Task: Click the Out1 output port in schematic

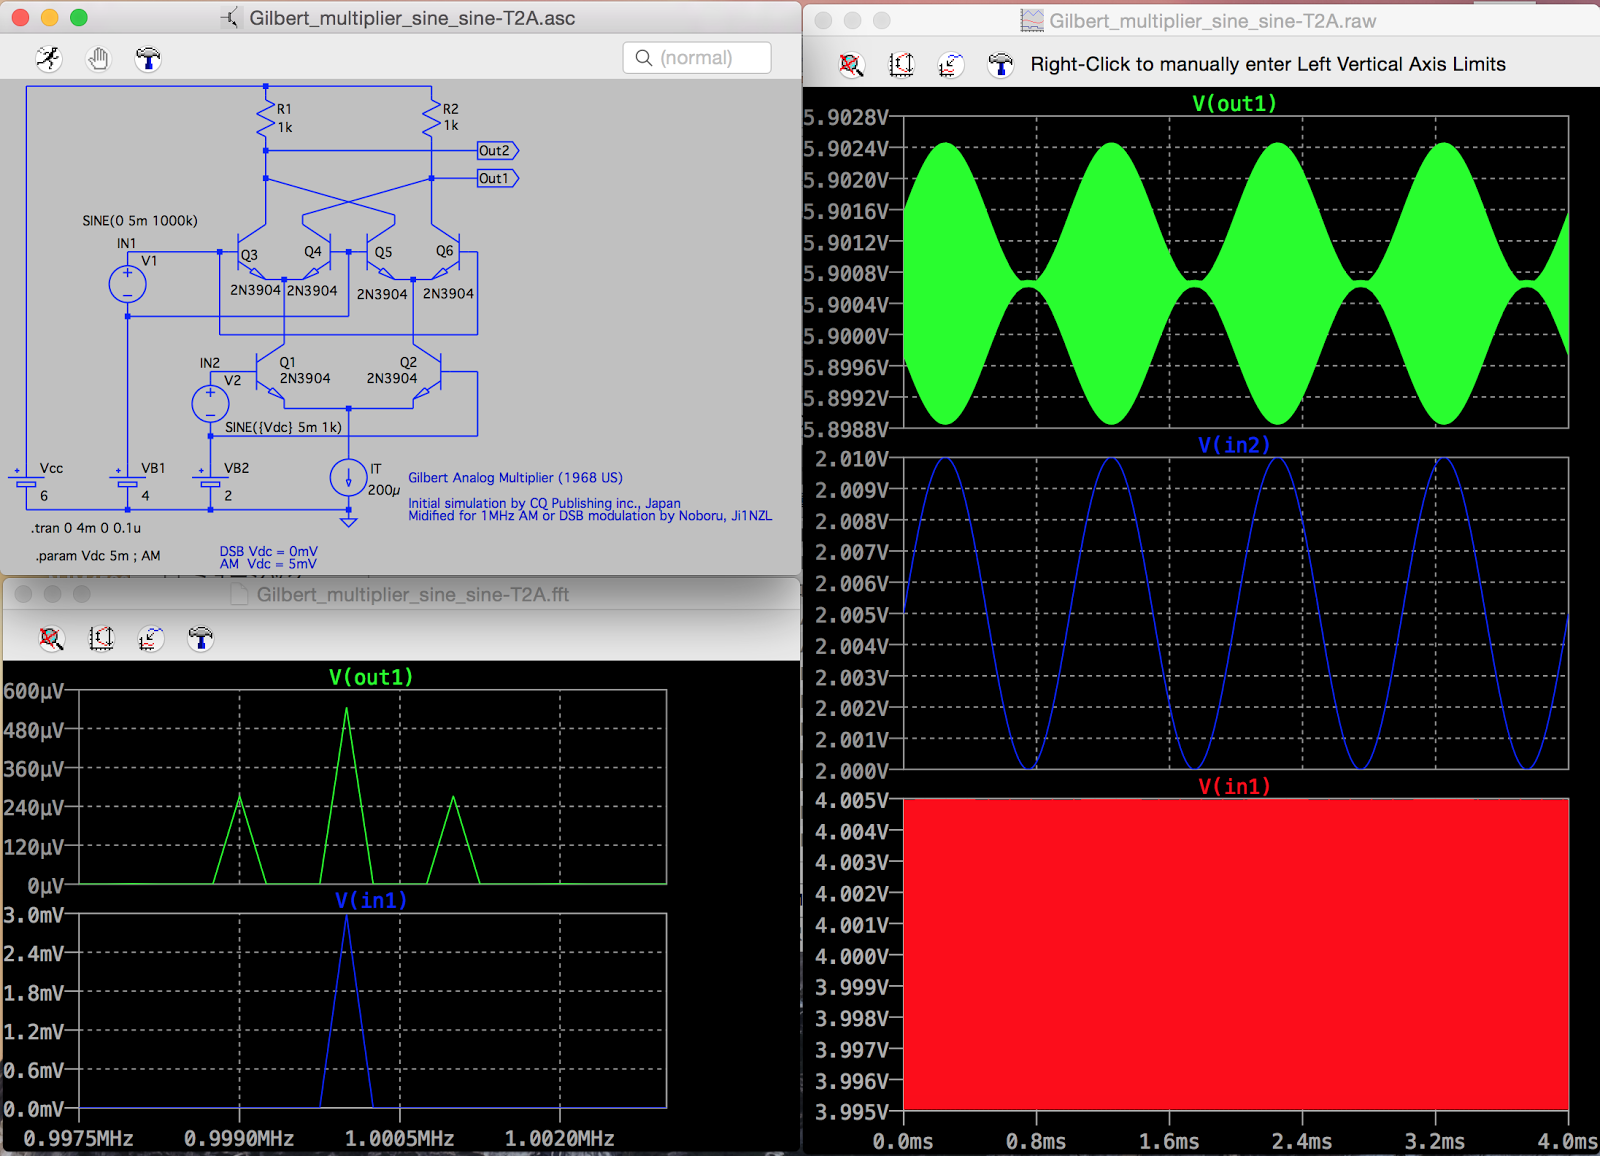Action: click(496, 179)
